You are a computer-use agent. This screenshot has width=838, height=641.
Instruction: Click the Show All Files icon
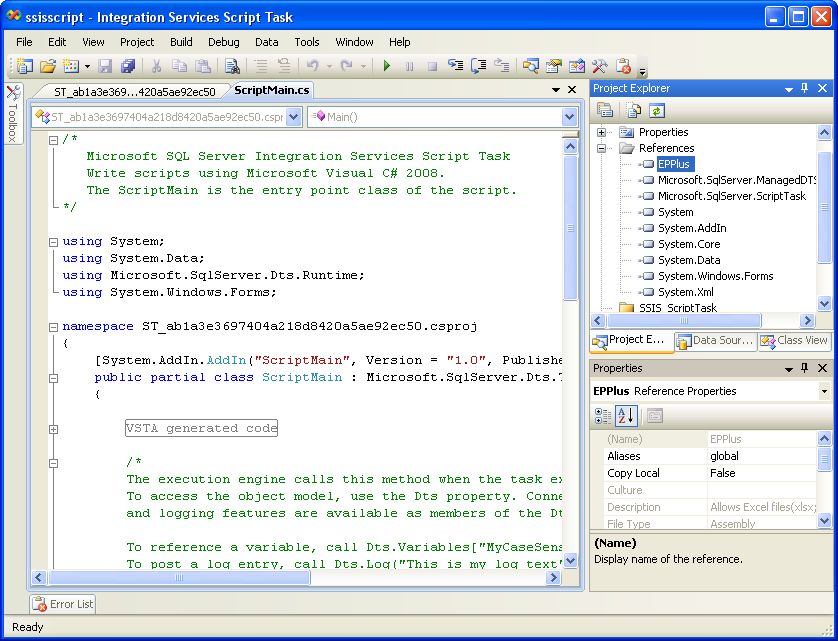632,111
